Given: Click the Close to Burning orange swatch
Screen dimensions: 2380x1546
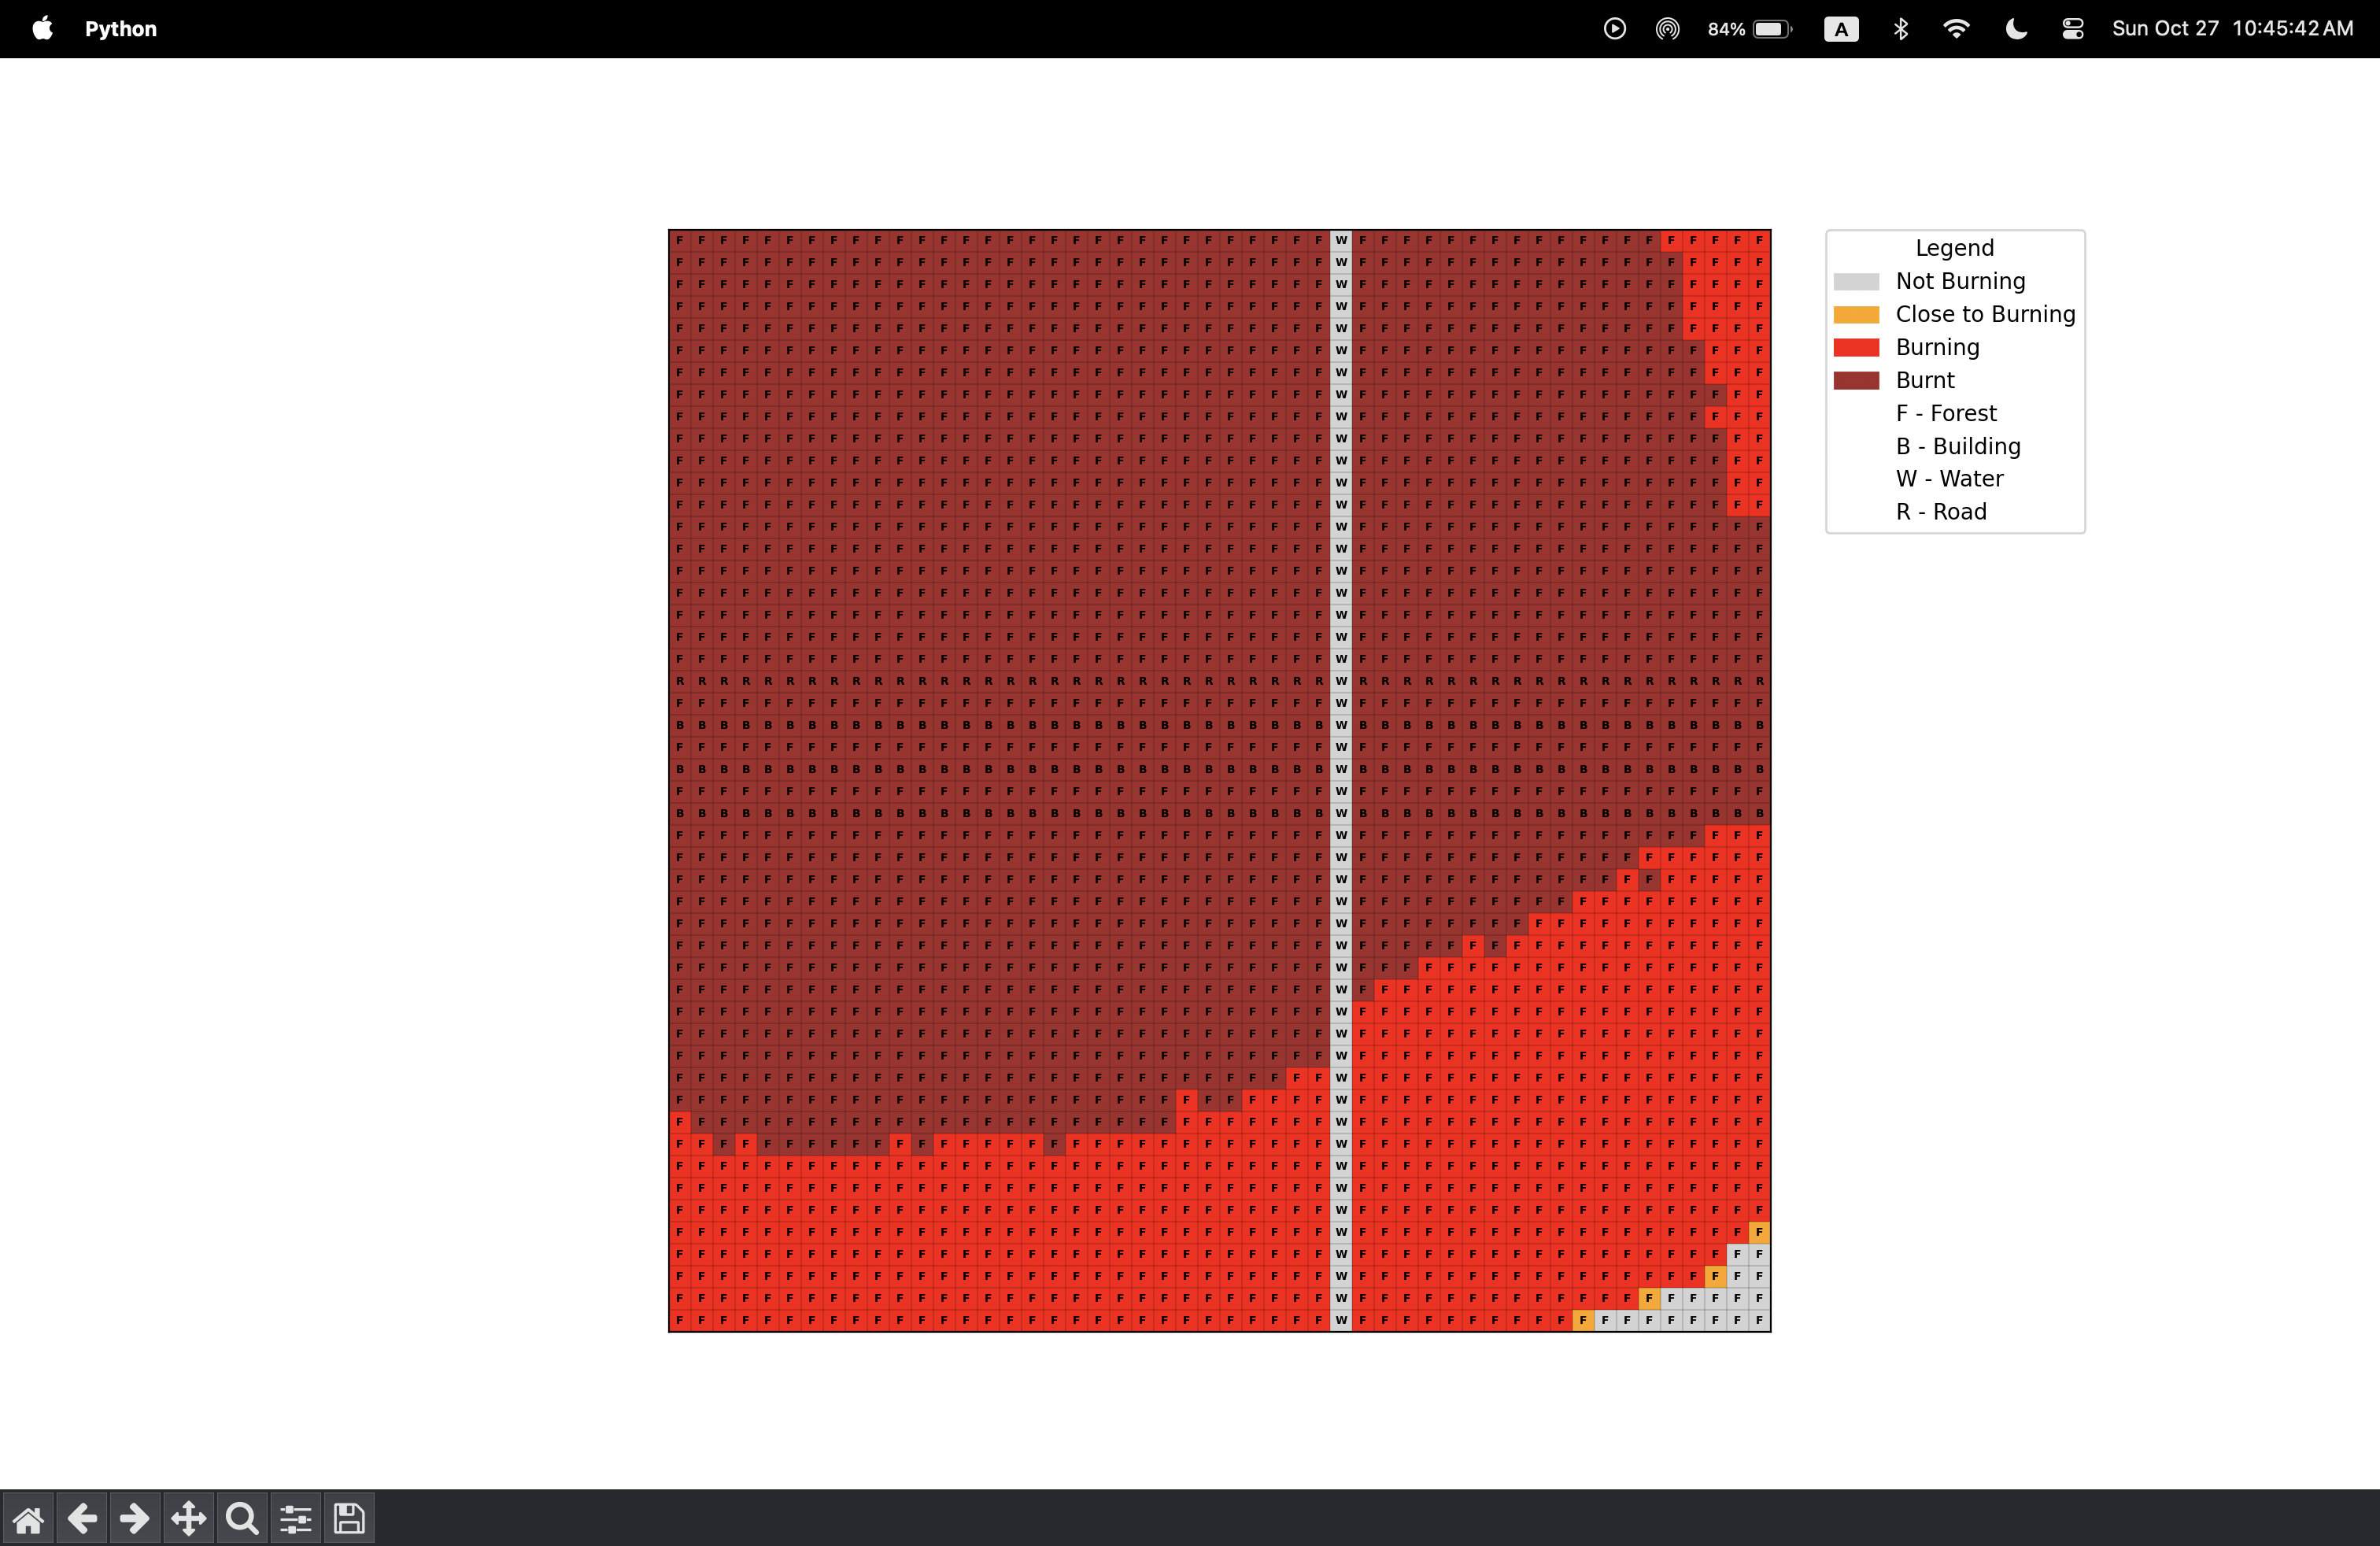Looking at the screenshot, I should (1856, 314).
